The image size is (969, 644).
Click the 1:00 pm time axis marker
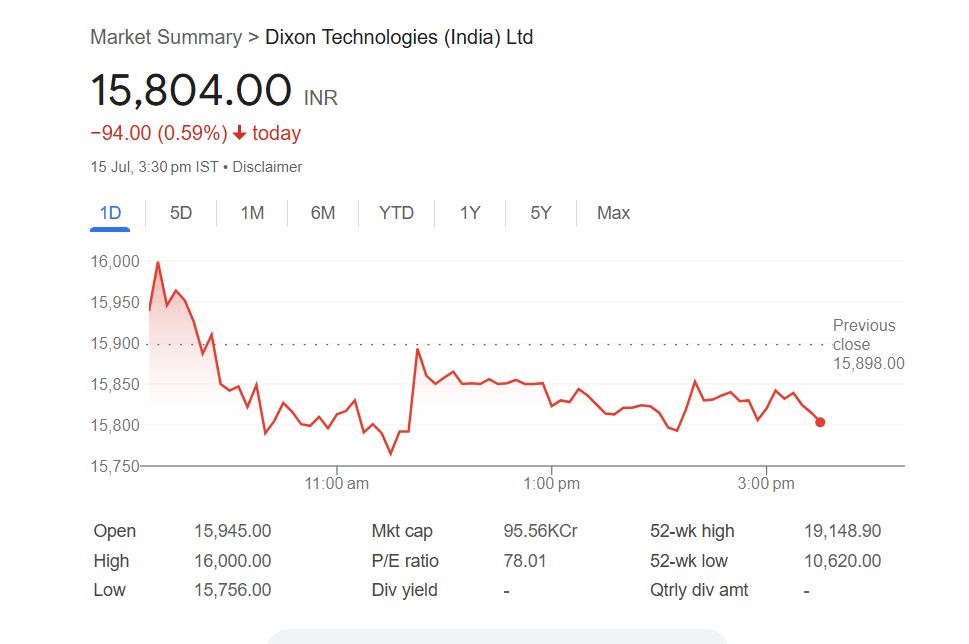pos(552,484)
